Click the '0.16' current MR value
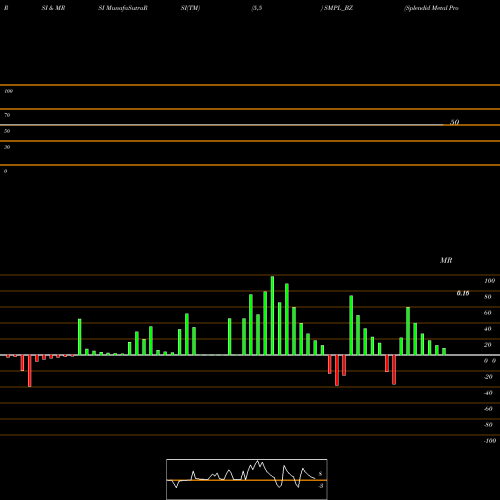This screenshot has height=500, width=500. coord(463,293)
